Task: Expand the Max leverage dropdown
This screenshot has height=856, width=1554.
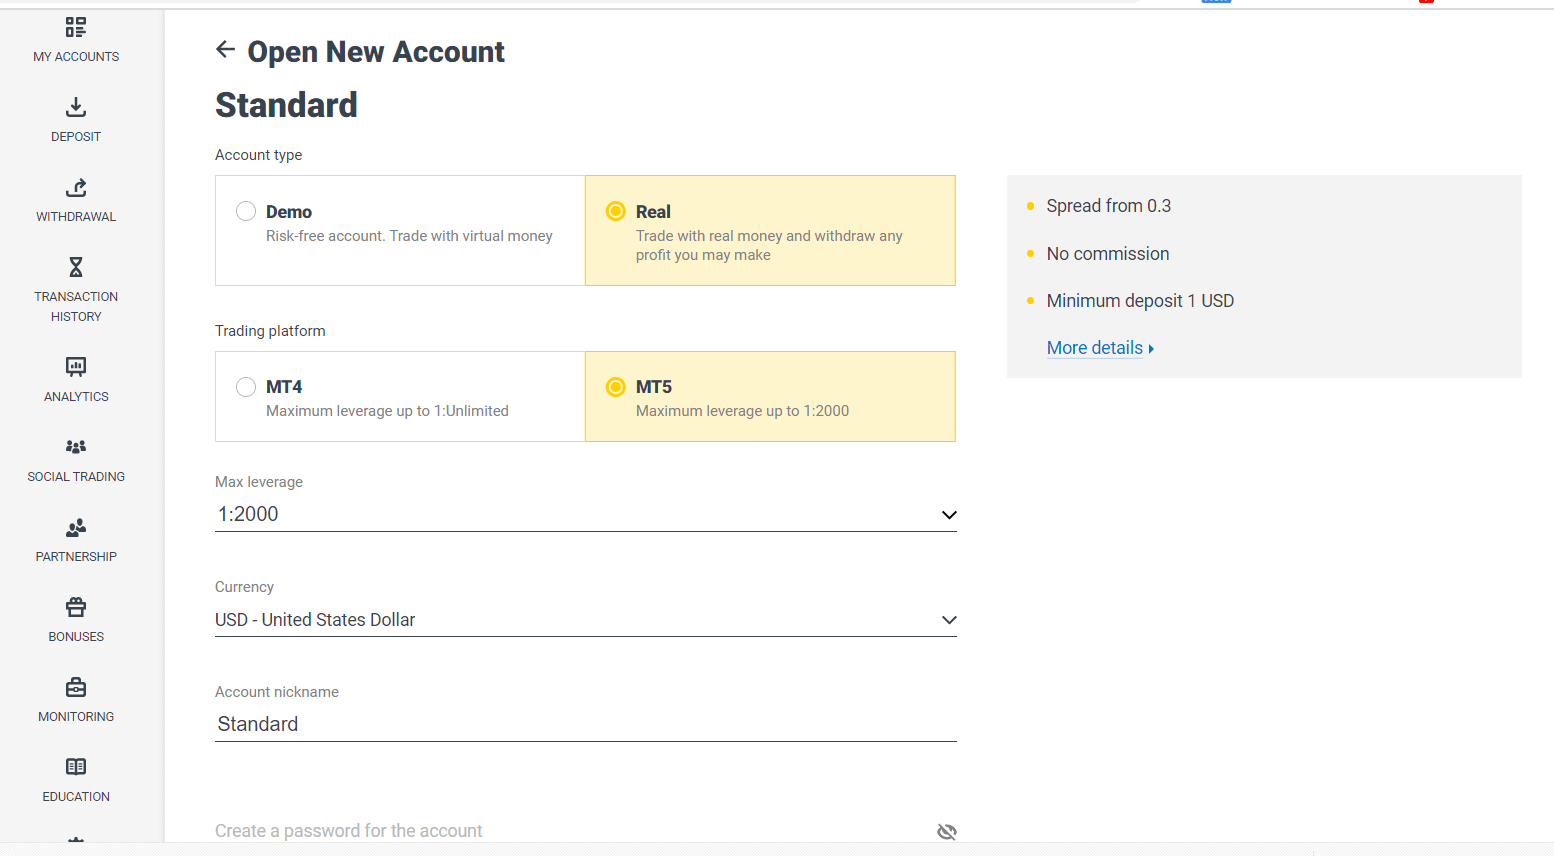Action: point(948,515)
